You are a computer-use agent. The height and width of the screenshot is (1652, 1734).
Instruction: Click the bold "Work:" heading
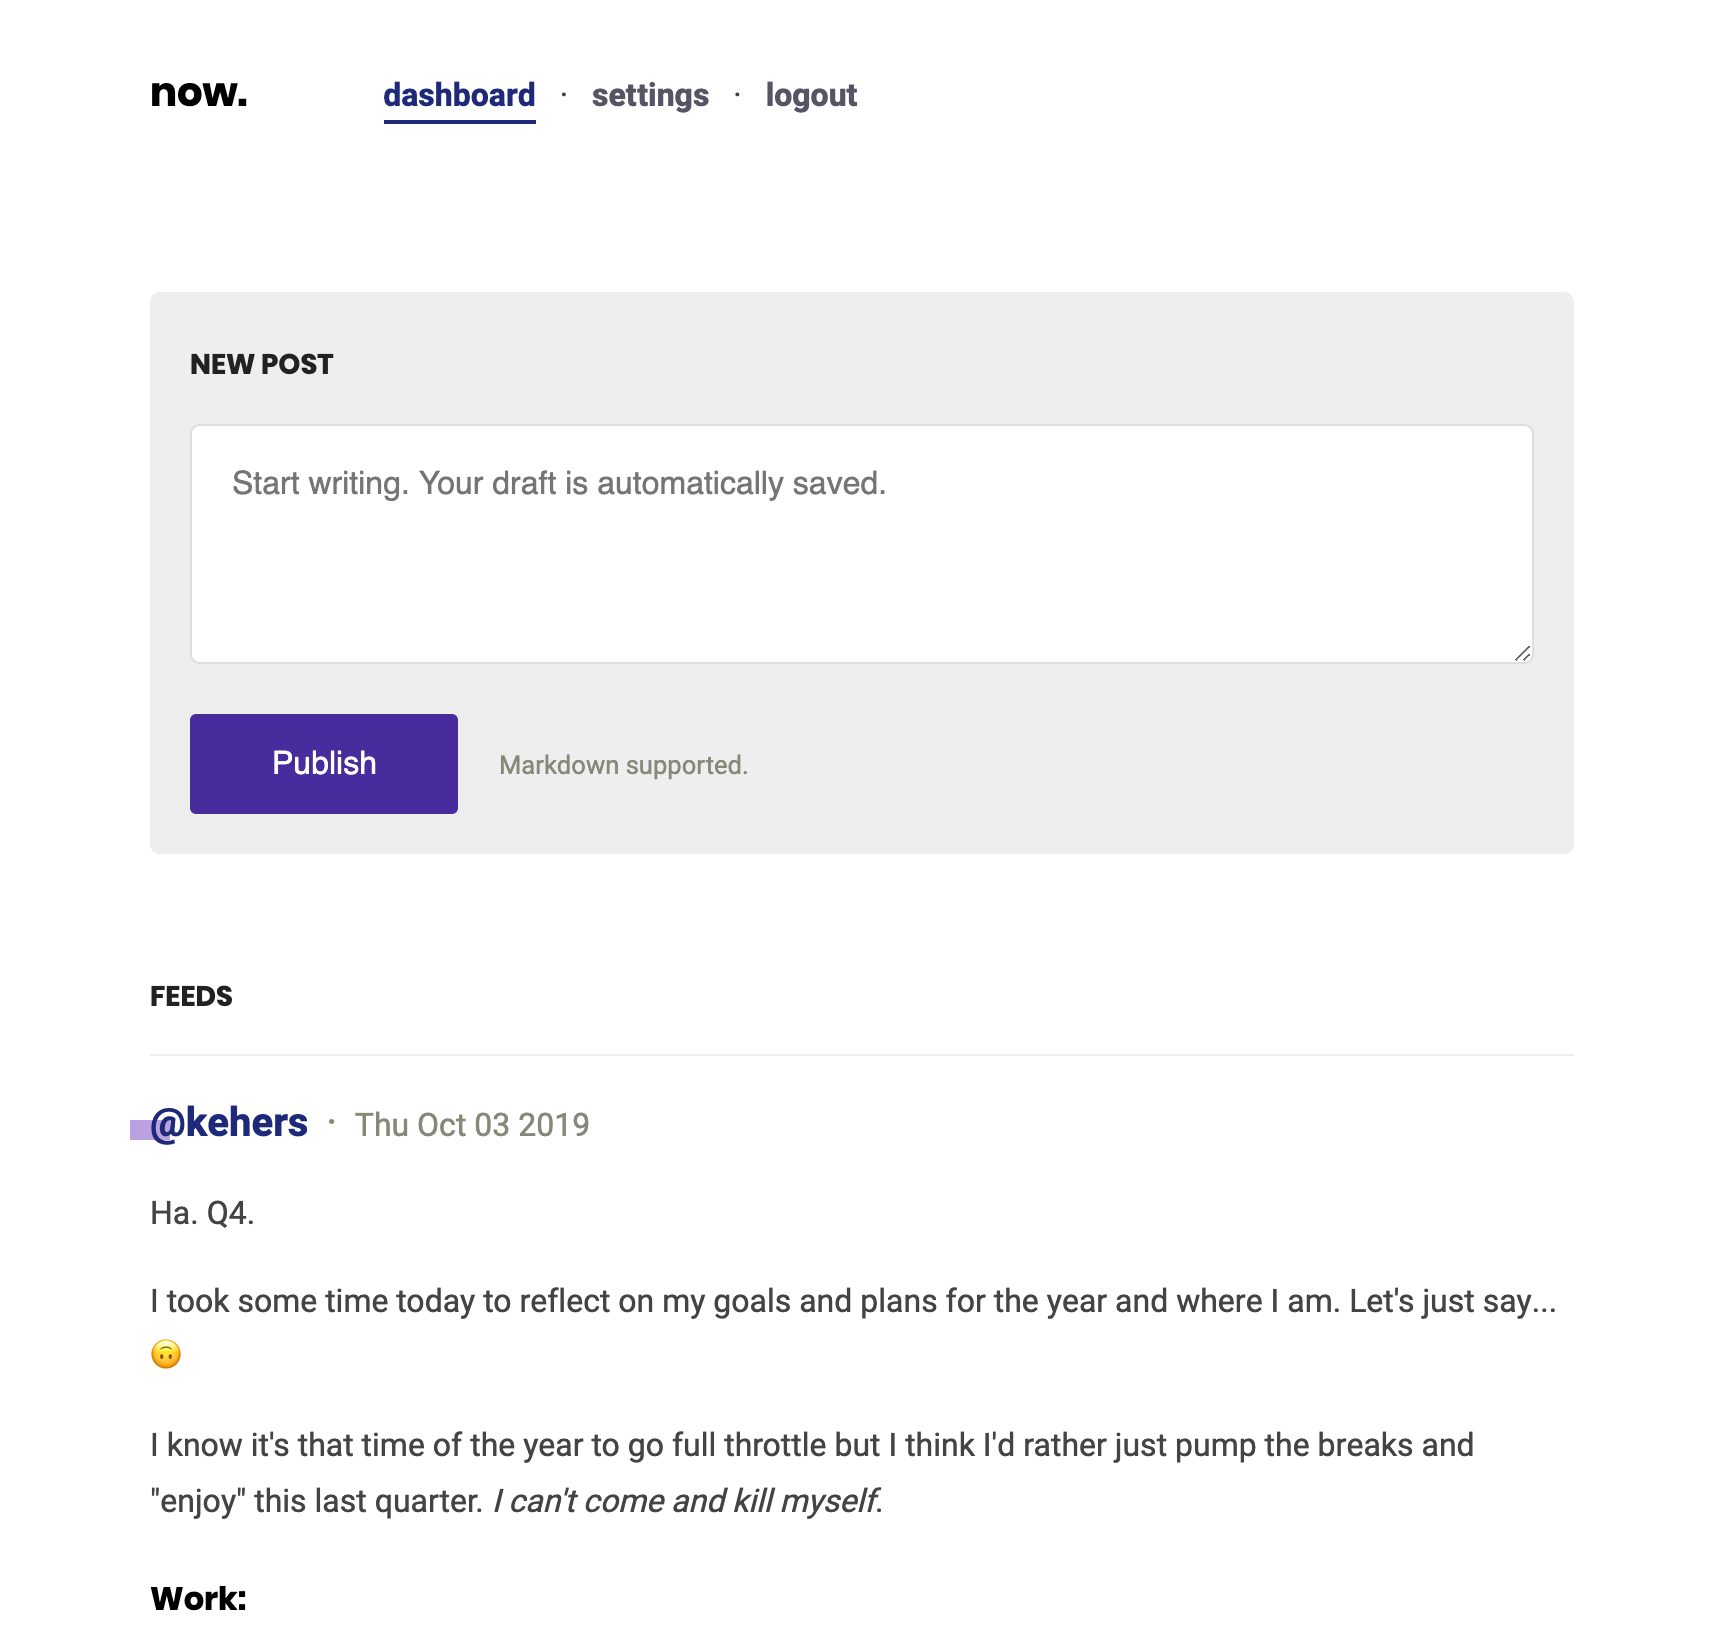(198, 1599)
